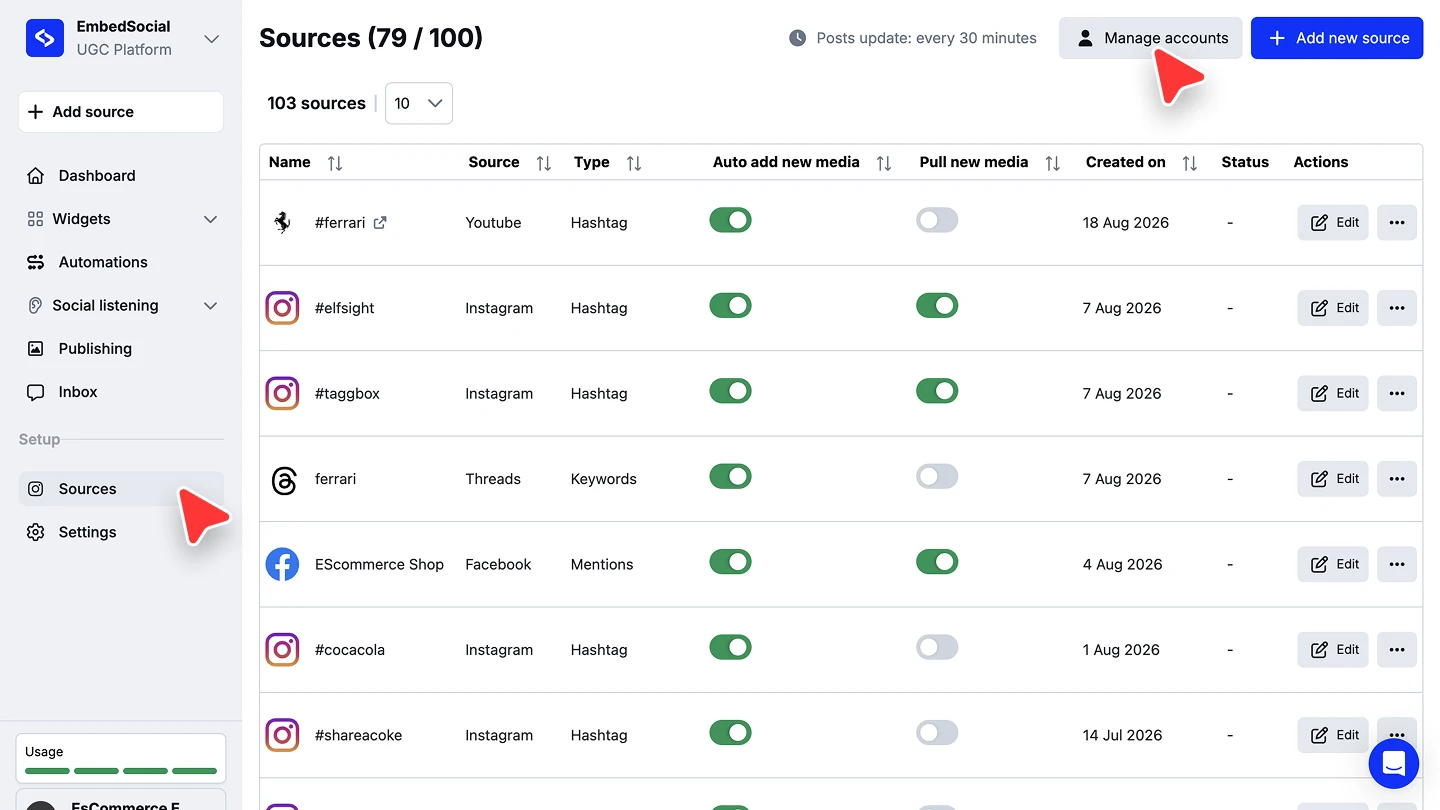Viewport: 1440px width, 810px height.
Task: Open more options for EScommerce Shop row
Action: tap(1397, 564)
